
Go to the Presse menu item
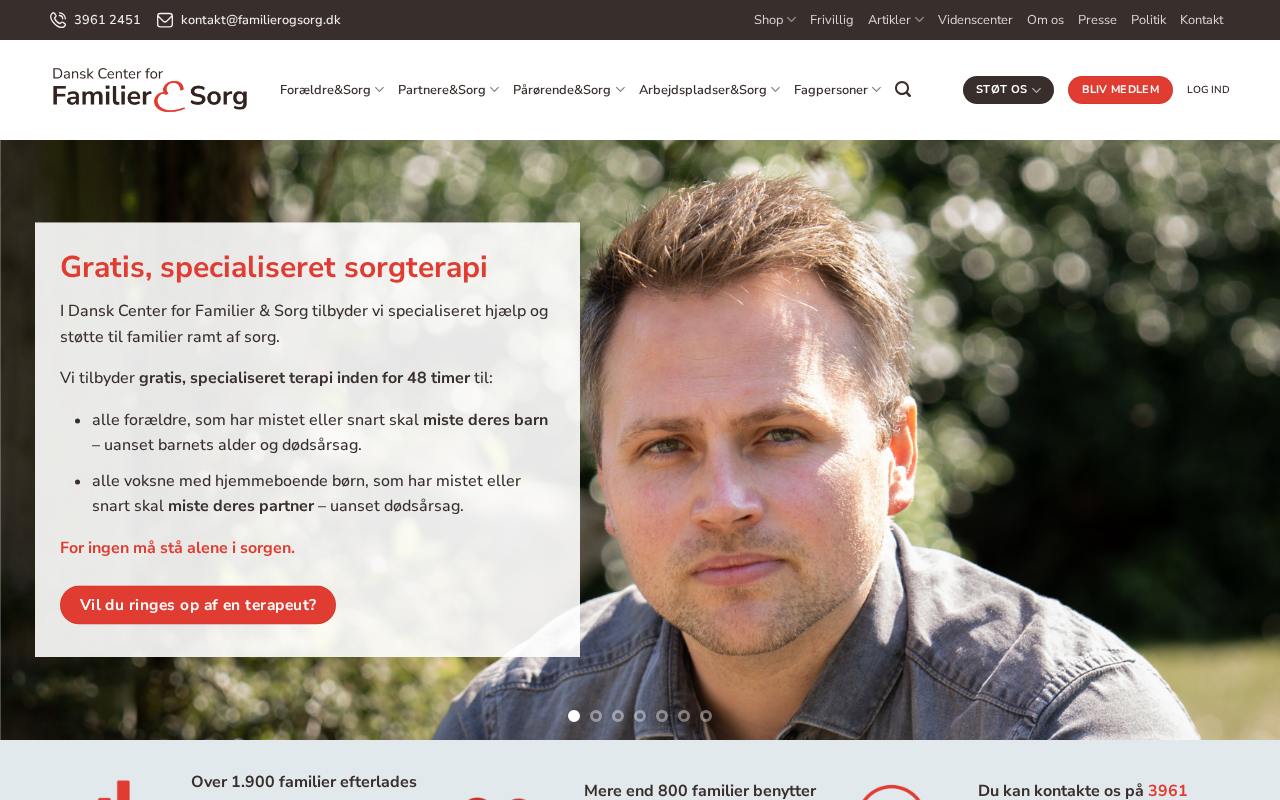pos(1097,20)
